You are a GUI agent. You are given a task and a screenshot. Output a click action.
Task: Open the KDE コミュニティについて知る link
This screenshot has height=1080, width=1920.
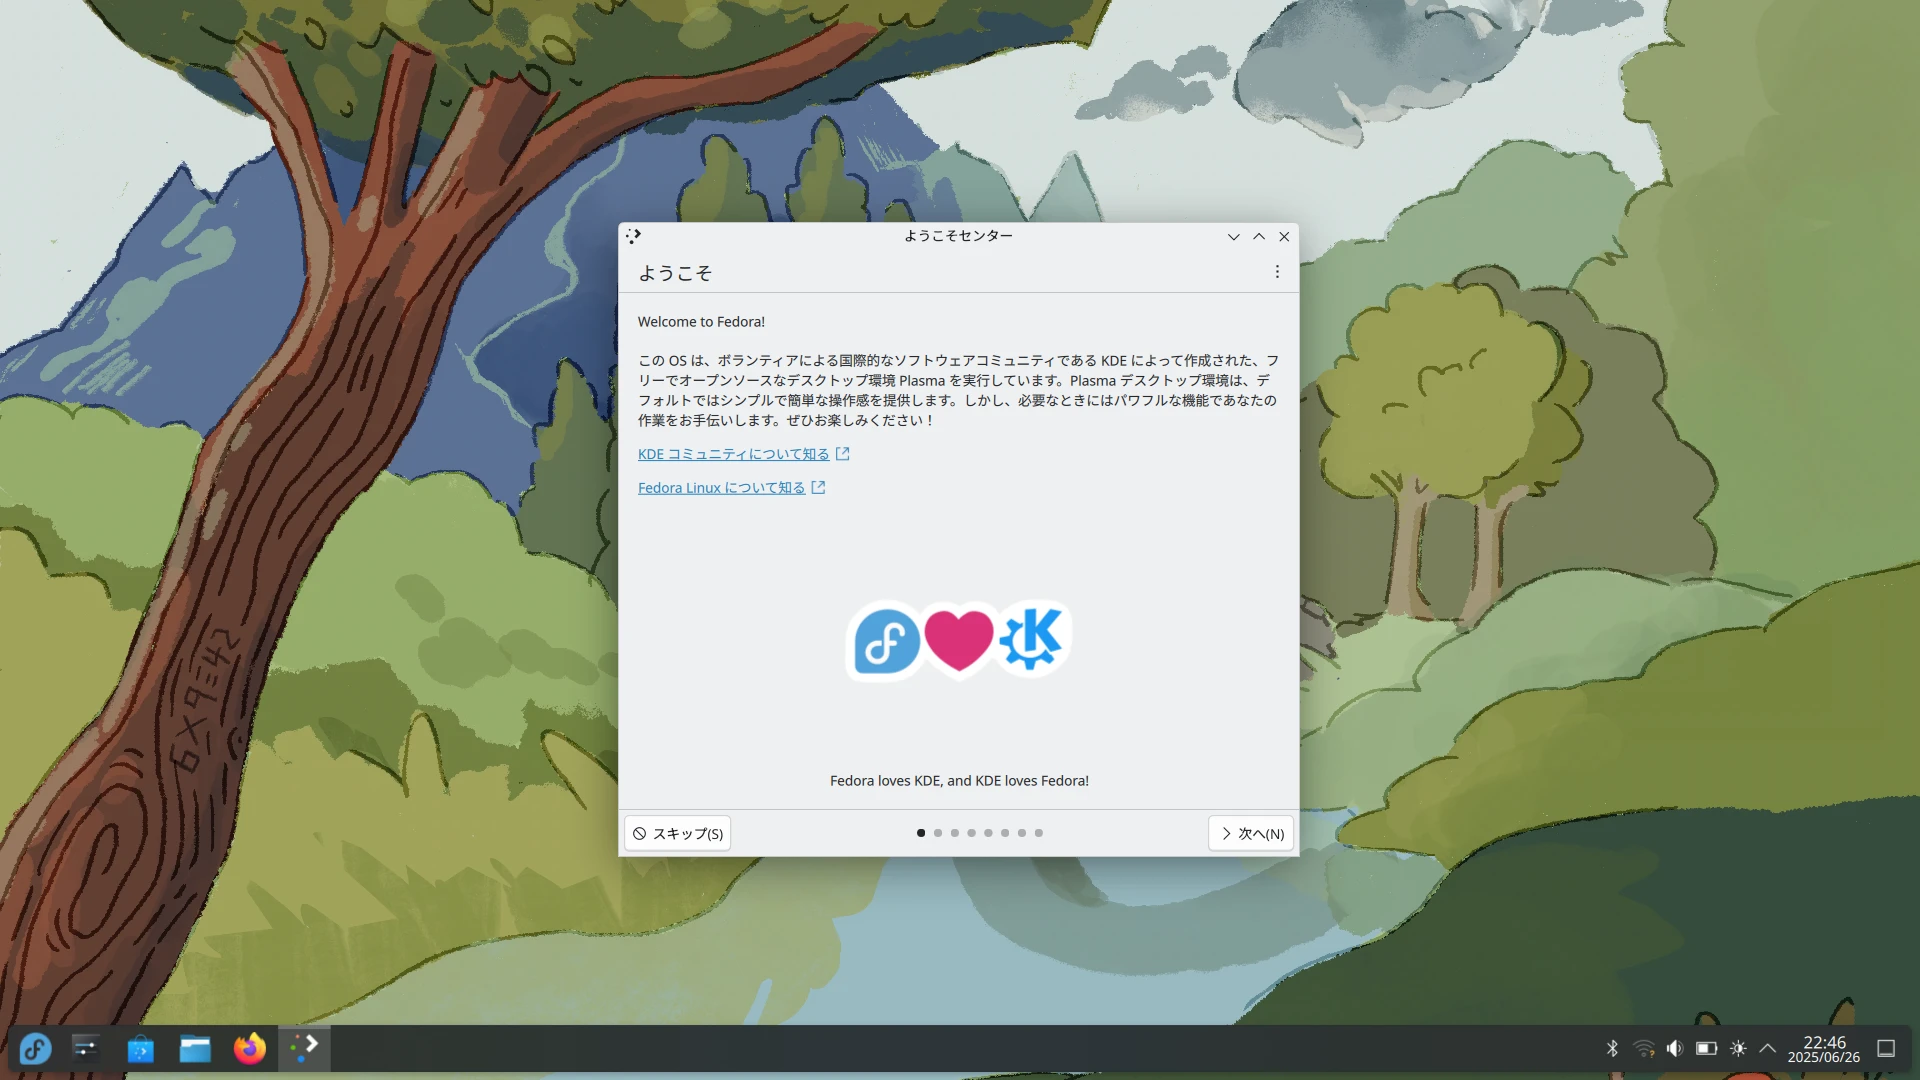734,454
